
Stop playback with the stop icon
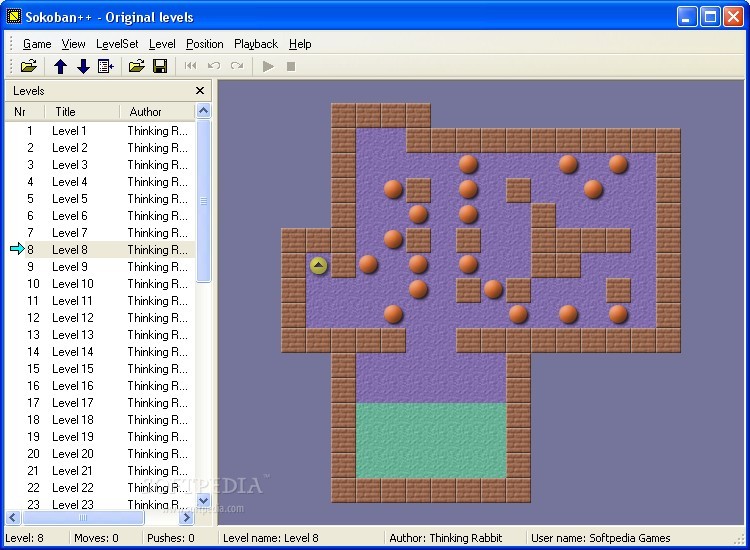point(290,66)
